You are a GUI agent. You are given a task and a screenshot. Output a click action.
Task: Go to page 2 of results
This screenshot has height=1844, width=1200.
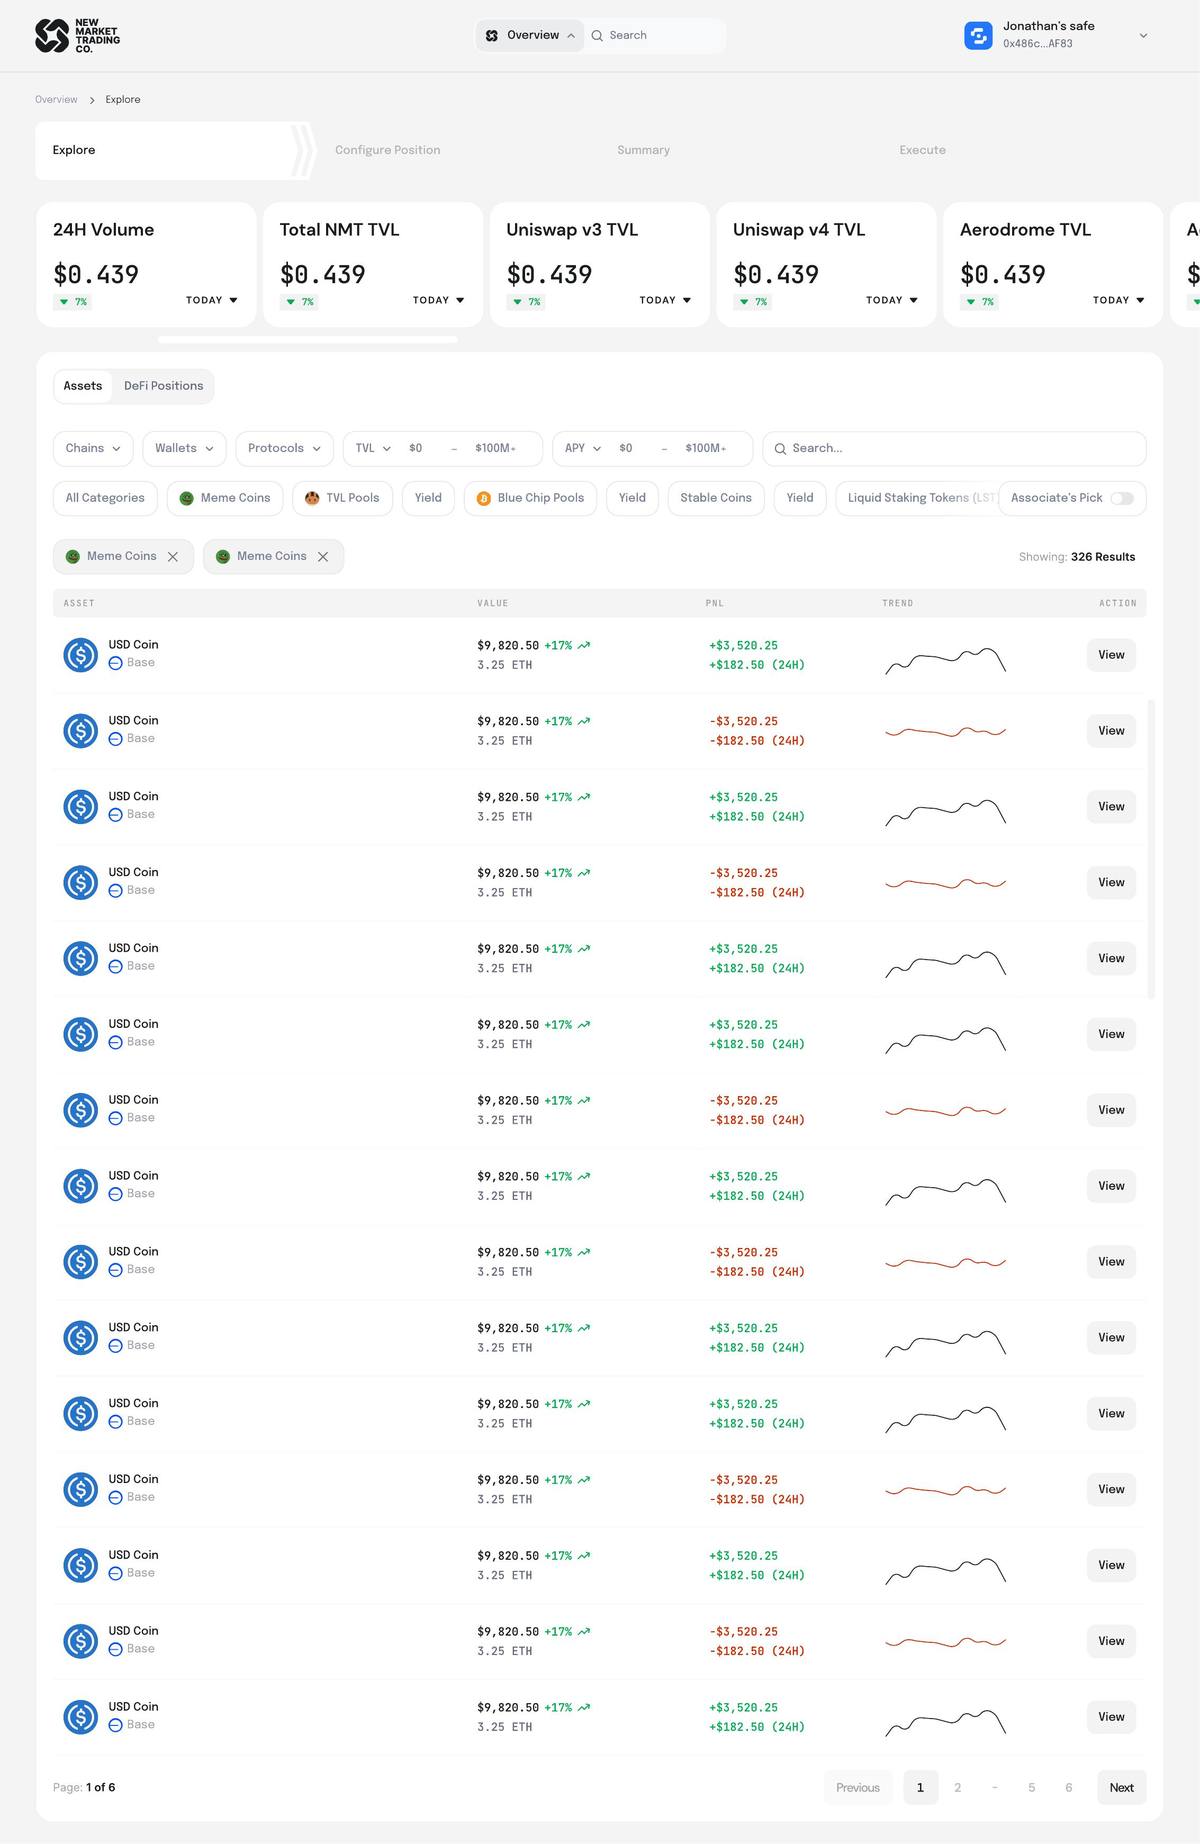click(957, 1788)
